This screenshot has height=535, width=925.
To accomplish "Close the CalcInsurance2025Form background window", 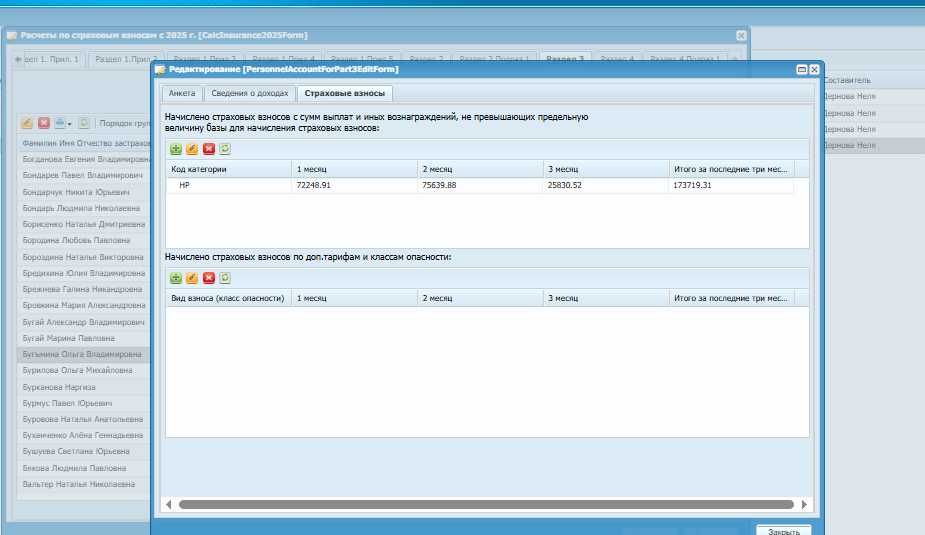I will pos(742,35).
